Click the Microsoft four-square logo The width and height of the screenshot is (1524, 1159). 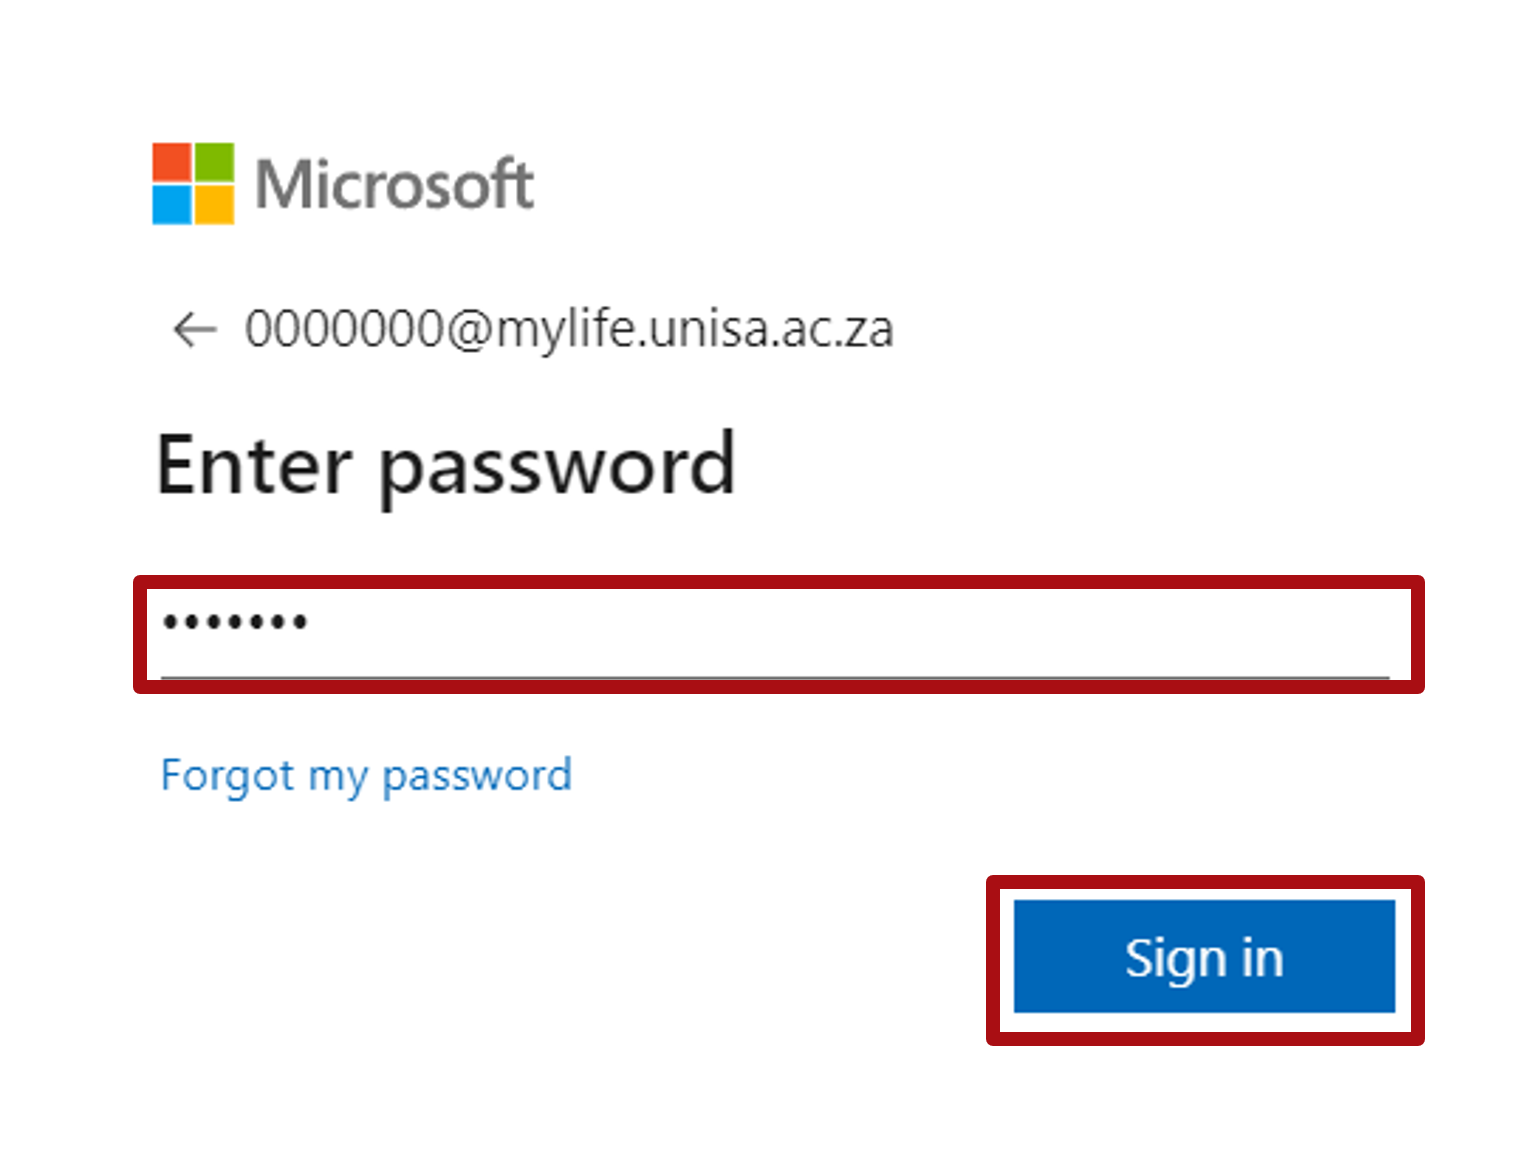coord(193,184)
